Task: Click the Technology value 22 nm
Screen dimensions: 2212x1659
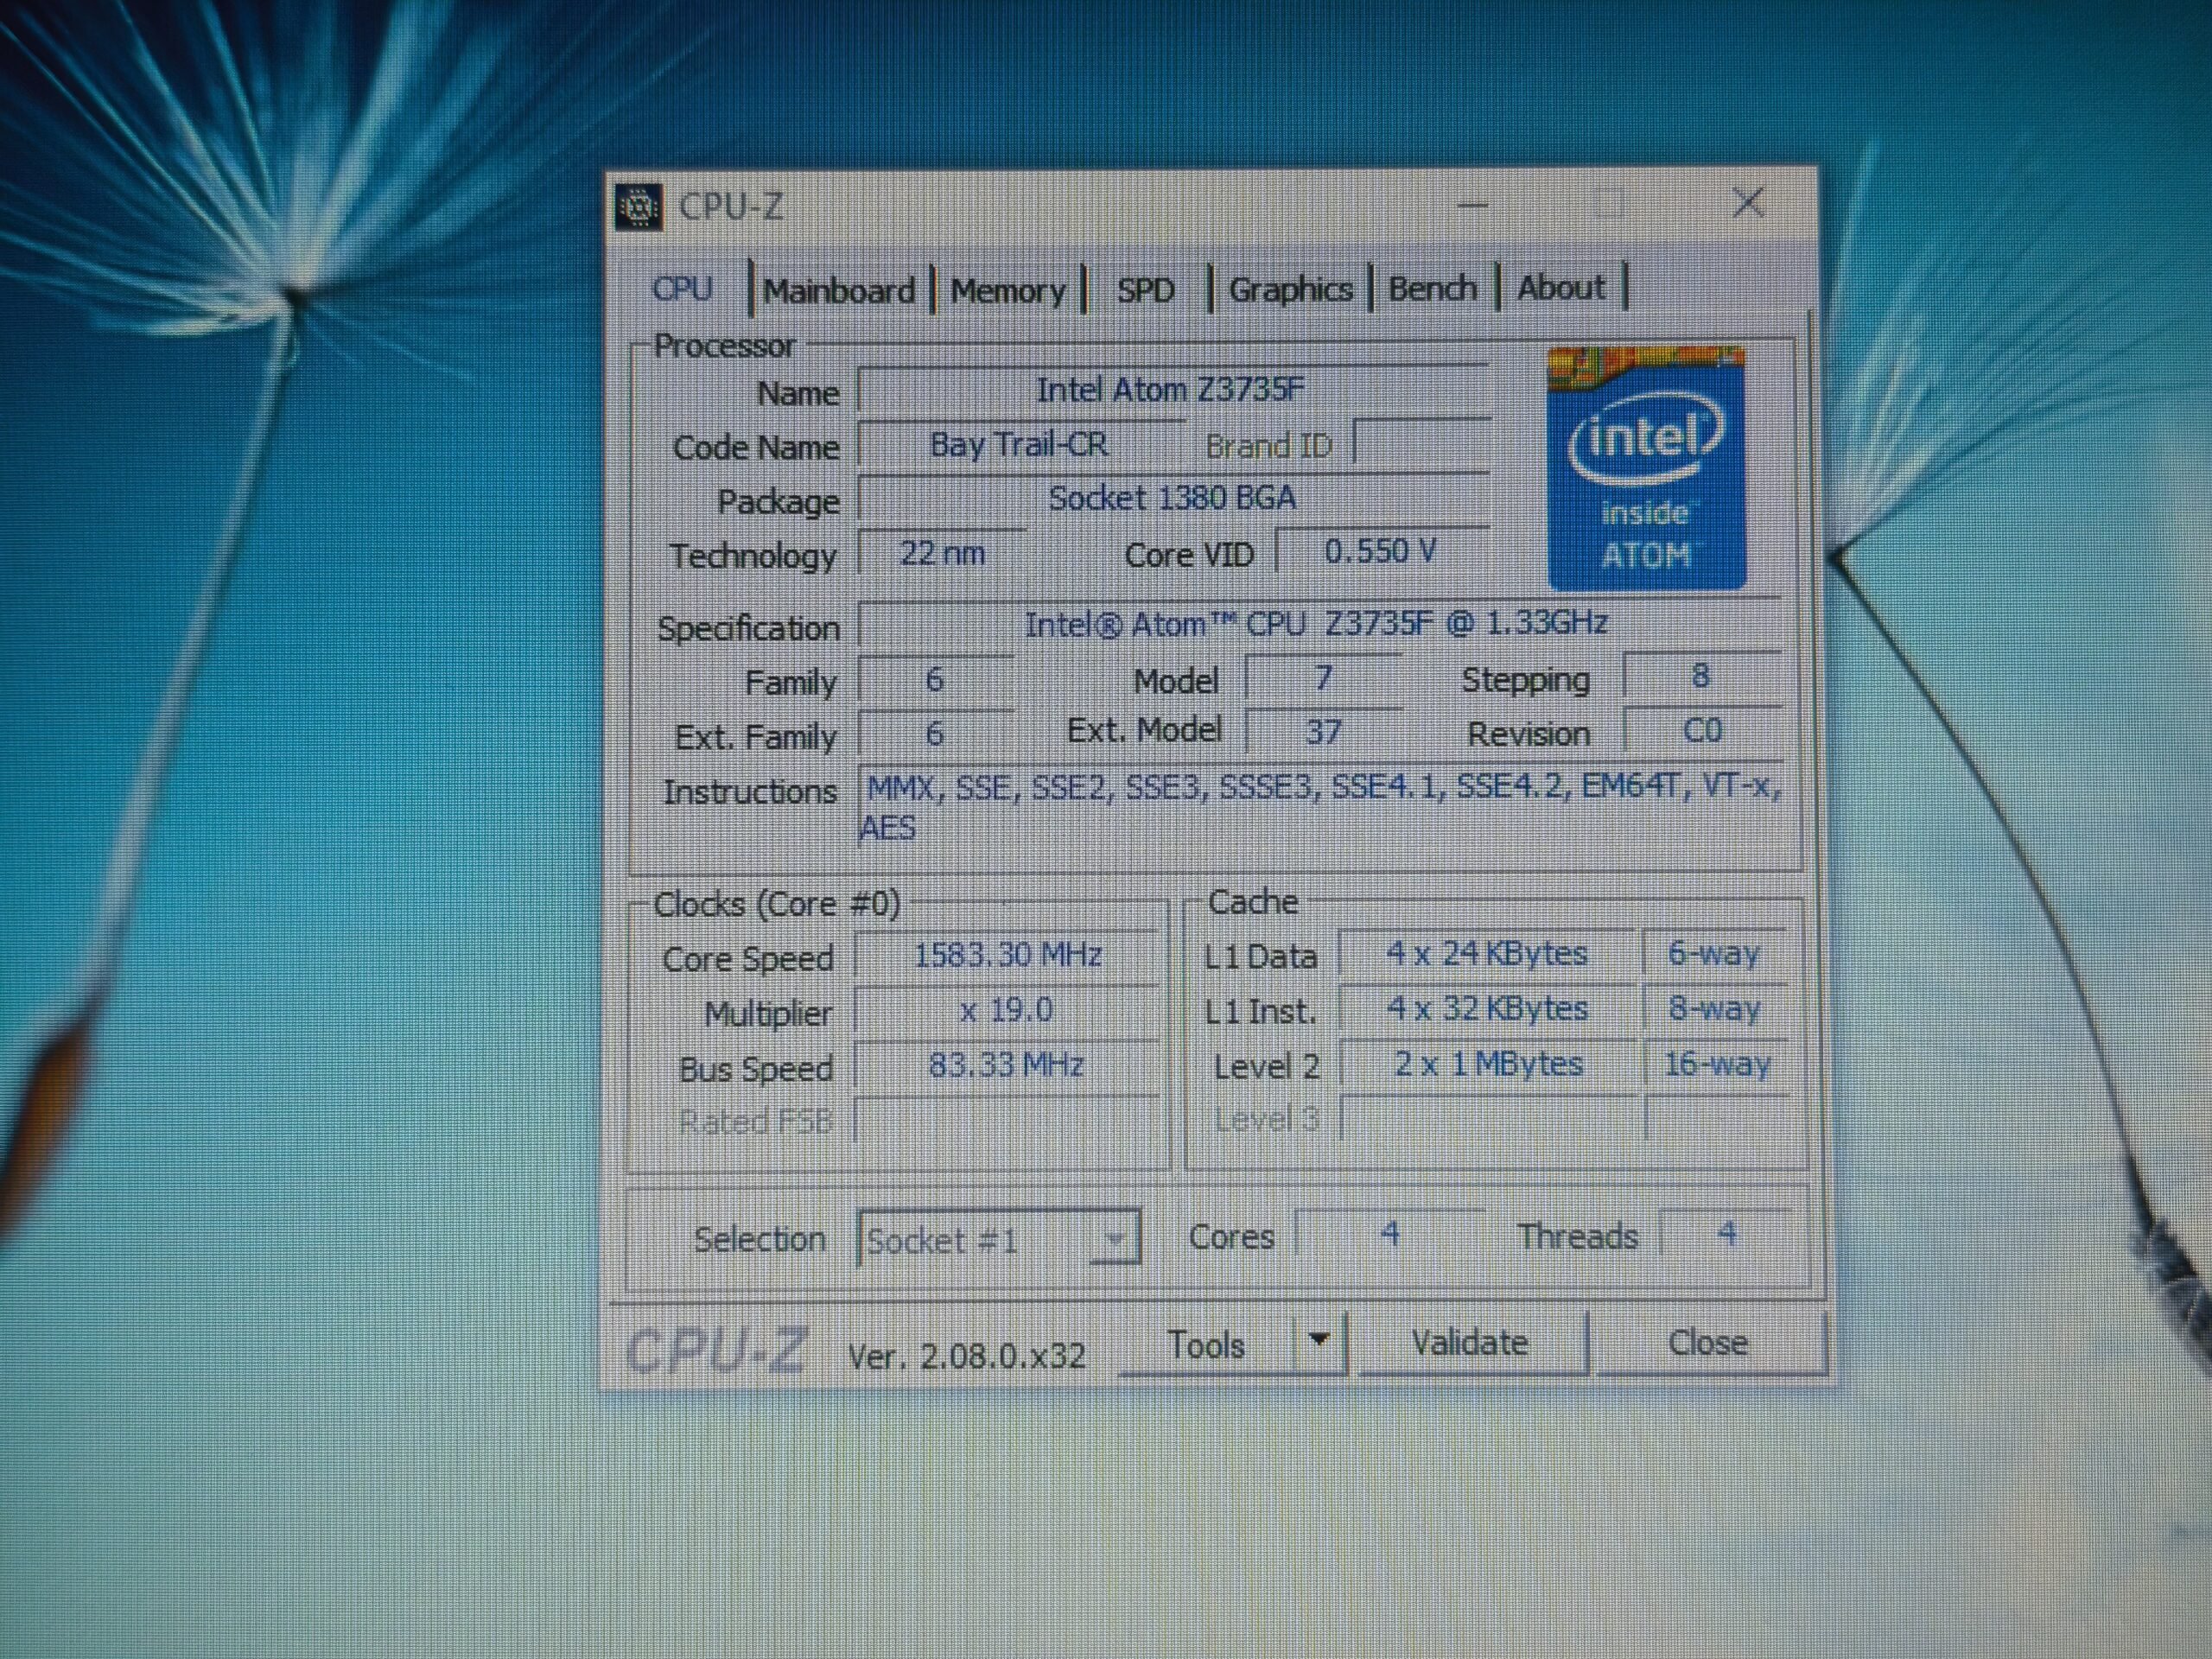Action: click(942, 552)
